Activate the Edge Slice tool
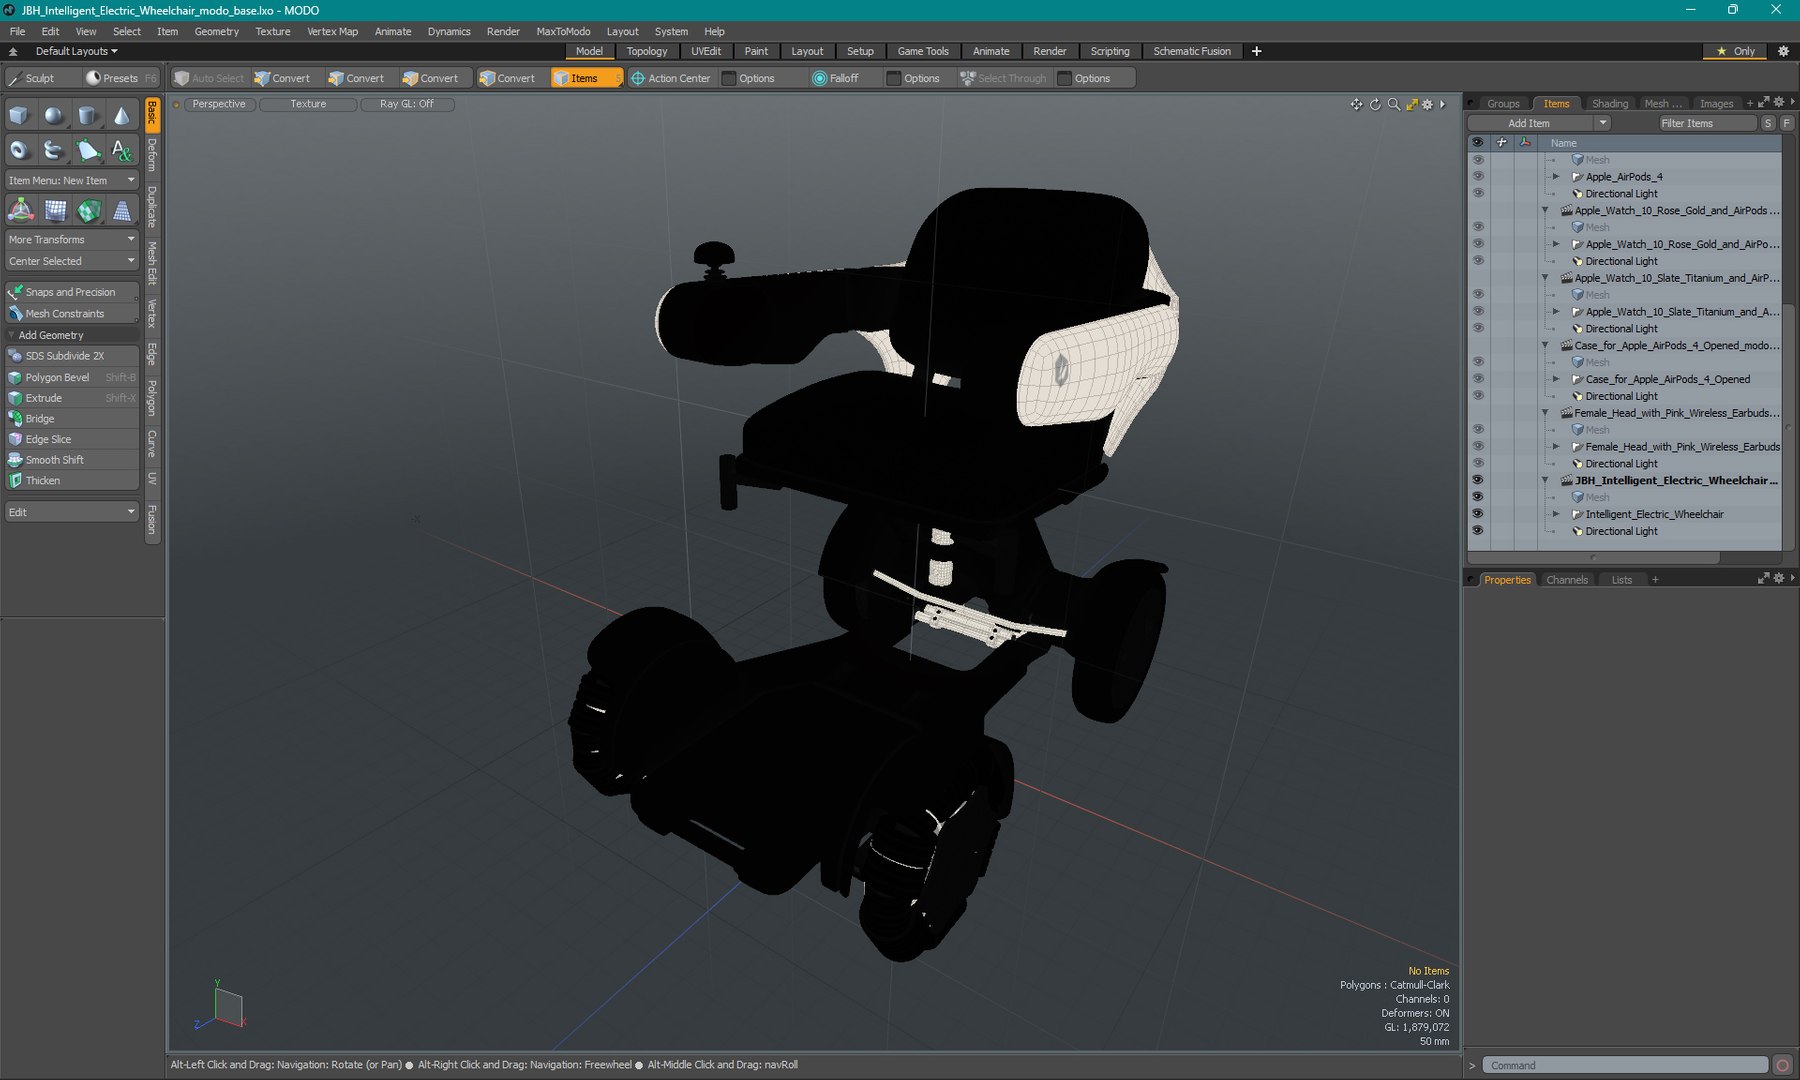Viewport: 1800px width, 1080px height. [72, 439]
